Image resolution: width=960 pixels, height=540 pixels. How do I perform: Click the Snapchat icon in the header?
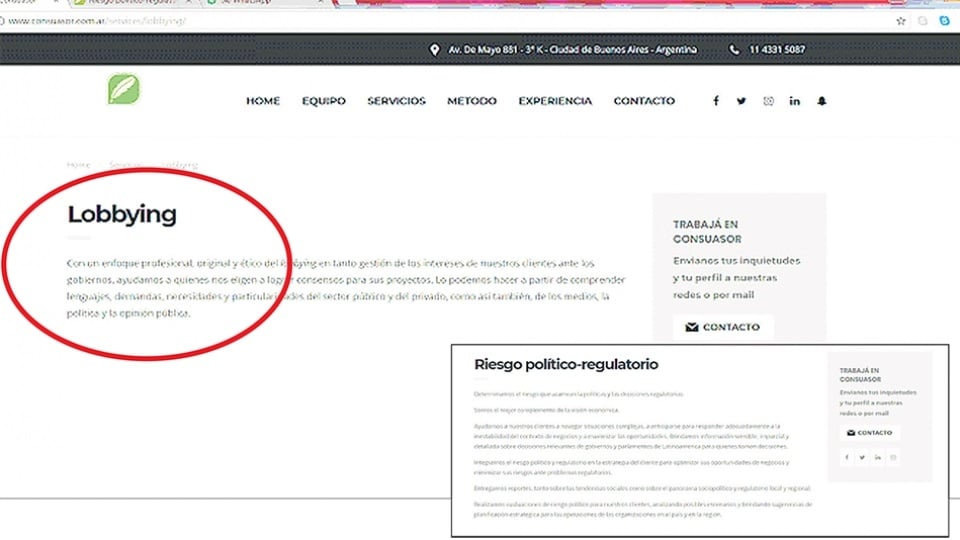click(x=822, y=101)
